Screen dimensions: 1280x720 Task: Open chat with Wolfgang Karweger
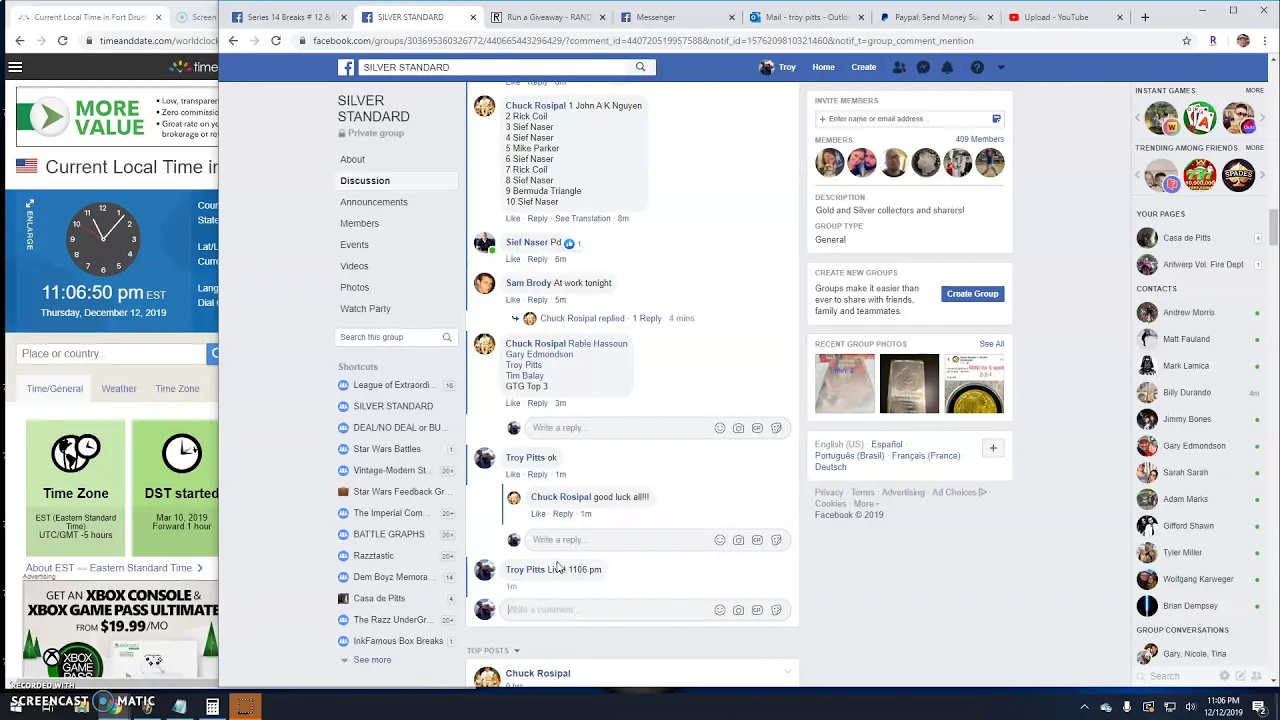click(x=1198, y=579)
